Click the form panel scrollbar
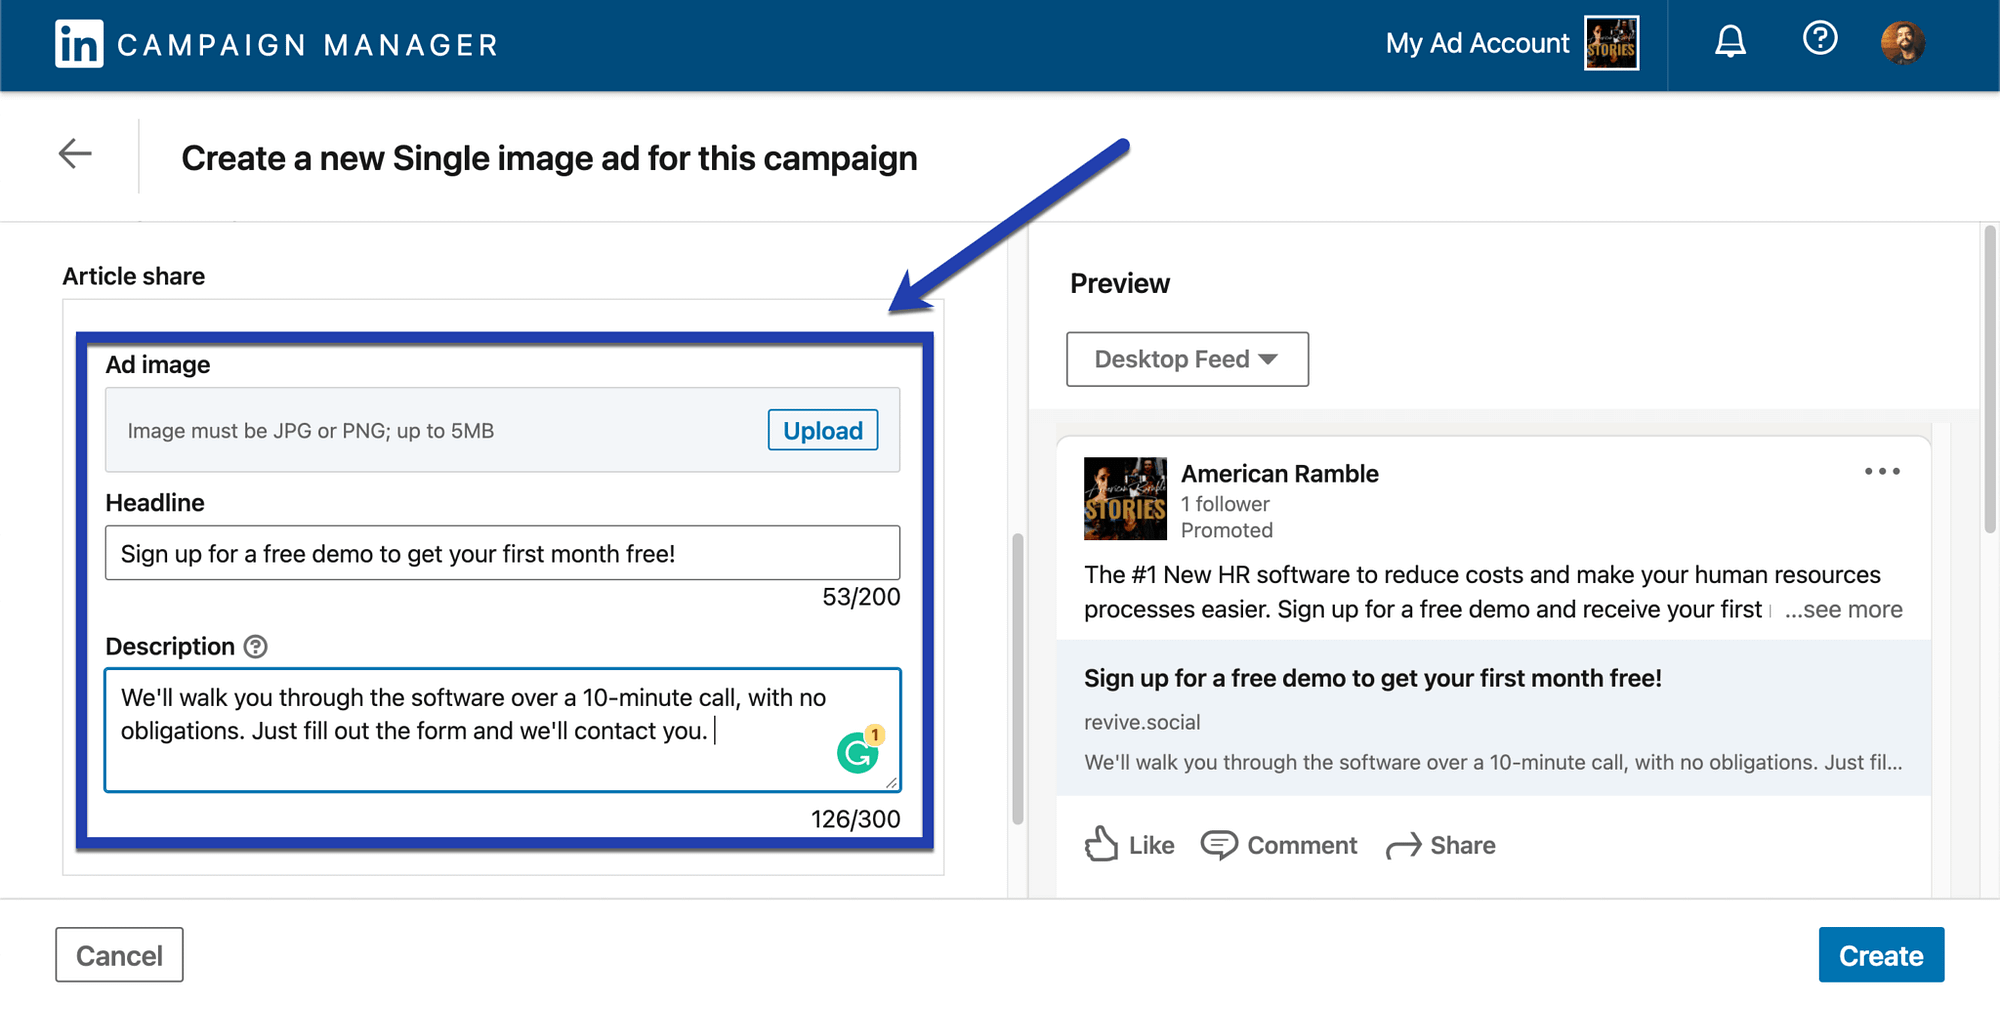This screenshot has height=1010, width=2000. [x=1018, y=680]
